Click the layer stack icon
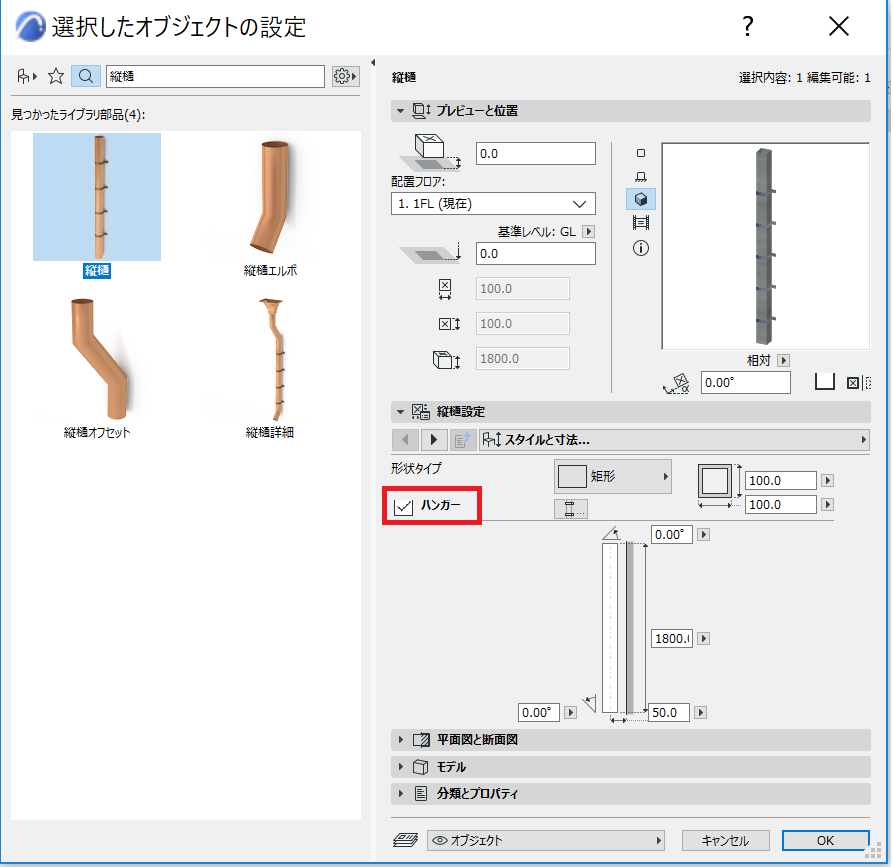The image size is (893, 867). [x=405, y=840]
